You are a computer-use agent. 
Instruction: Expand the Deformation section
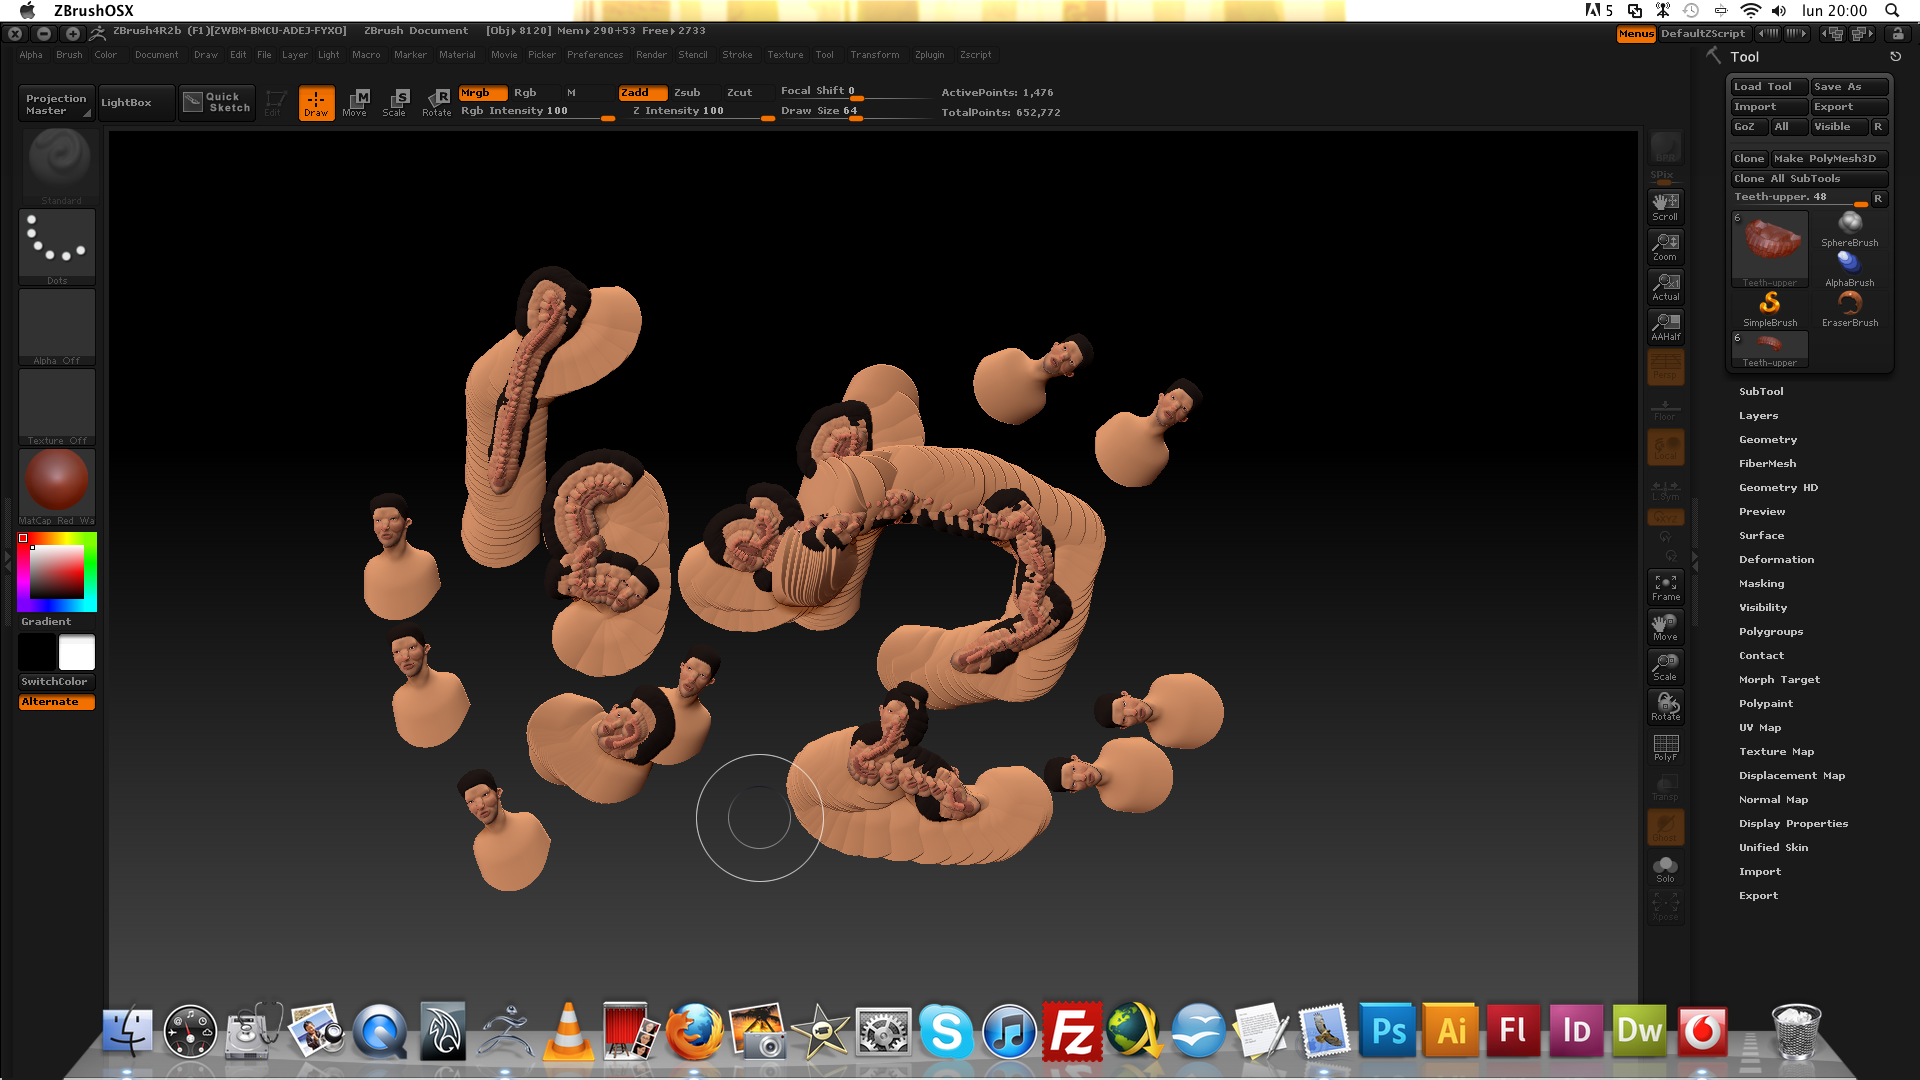[1776, 560]
